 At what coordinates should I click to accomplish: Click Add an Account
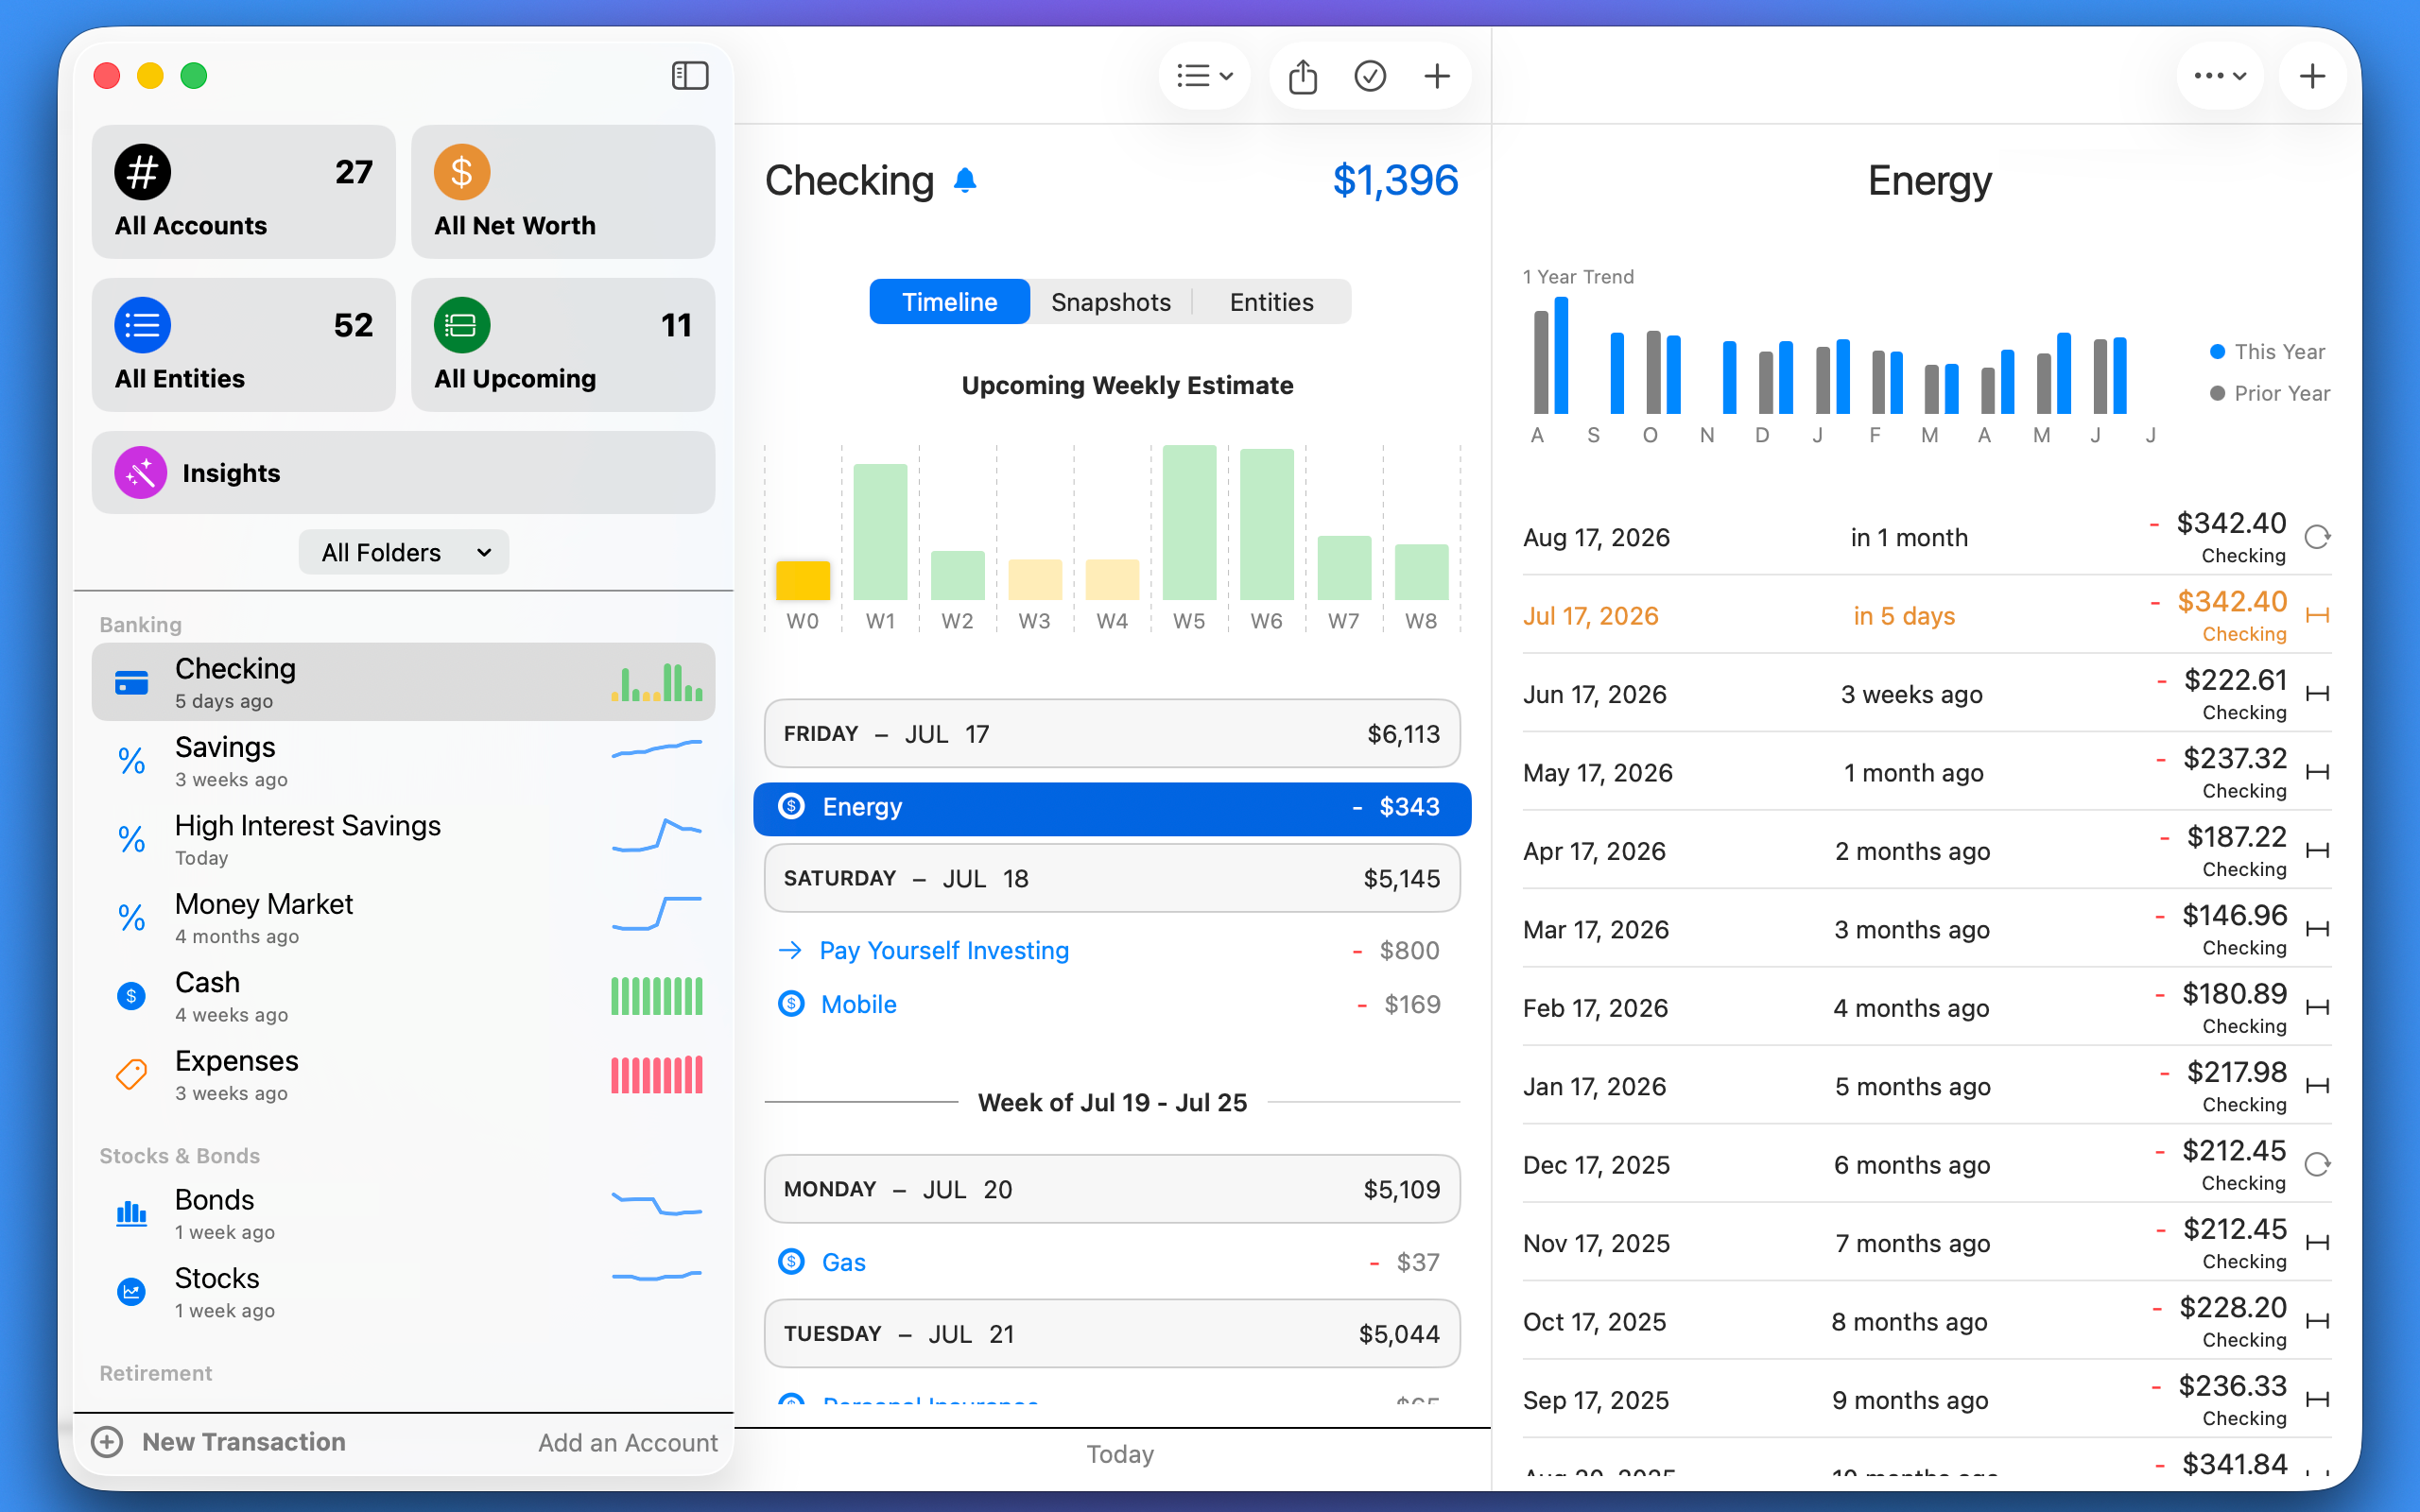point(627,1442)
